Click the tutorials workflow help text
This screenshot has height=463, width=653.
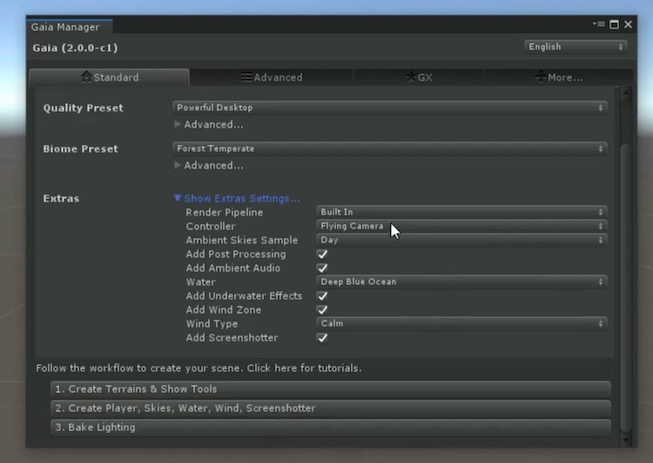199,368
